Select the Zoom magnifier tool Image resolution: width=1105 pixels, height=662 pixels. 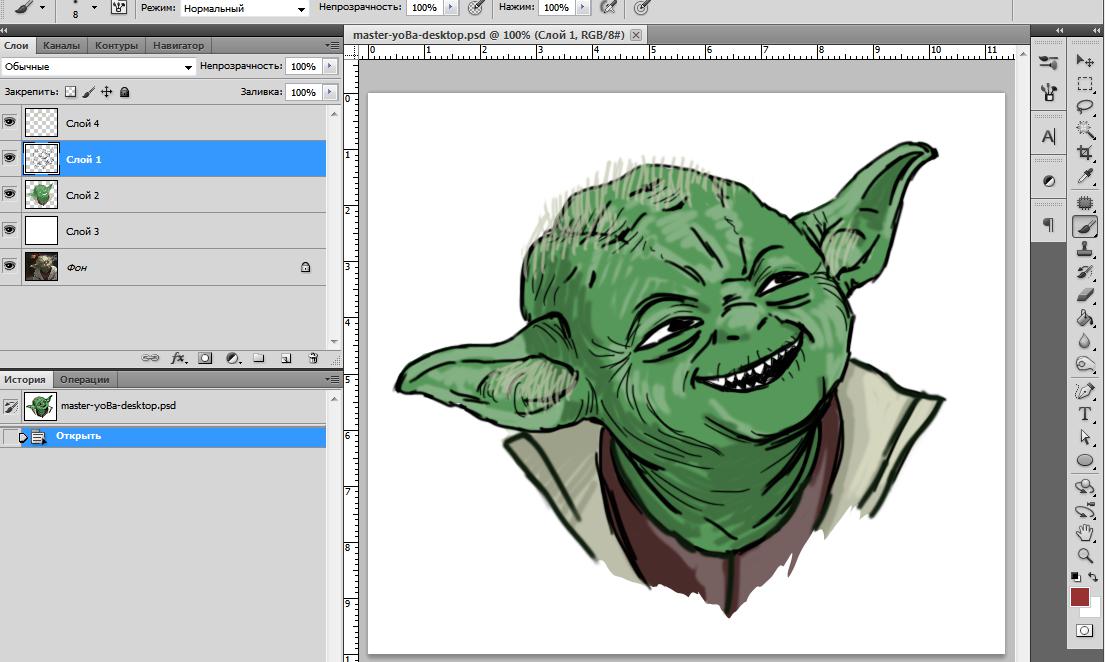pyautogui.click(x=1085, y=555)
